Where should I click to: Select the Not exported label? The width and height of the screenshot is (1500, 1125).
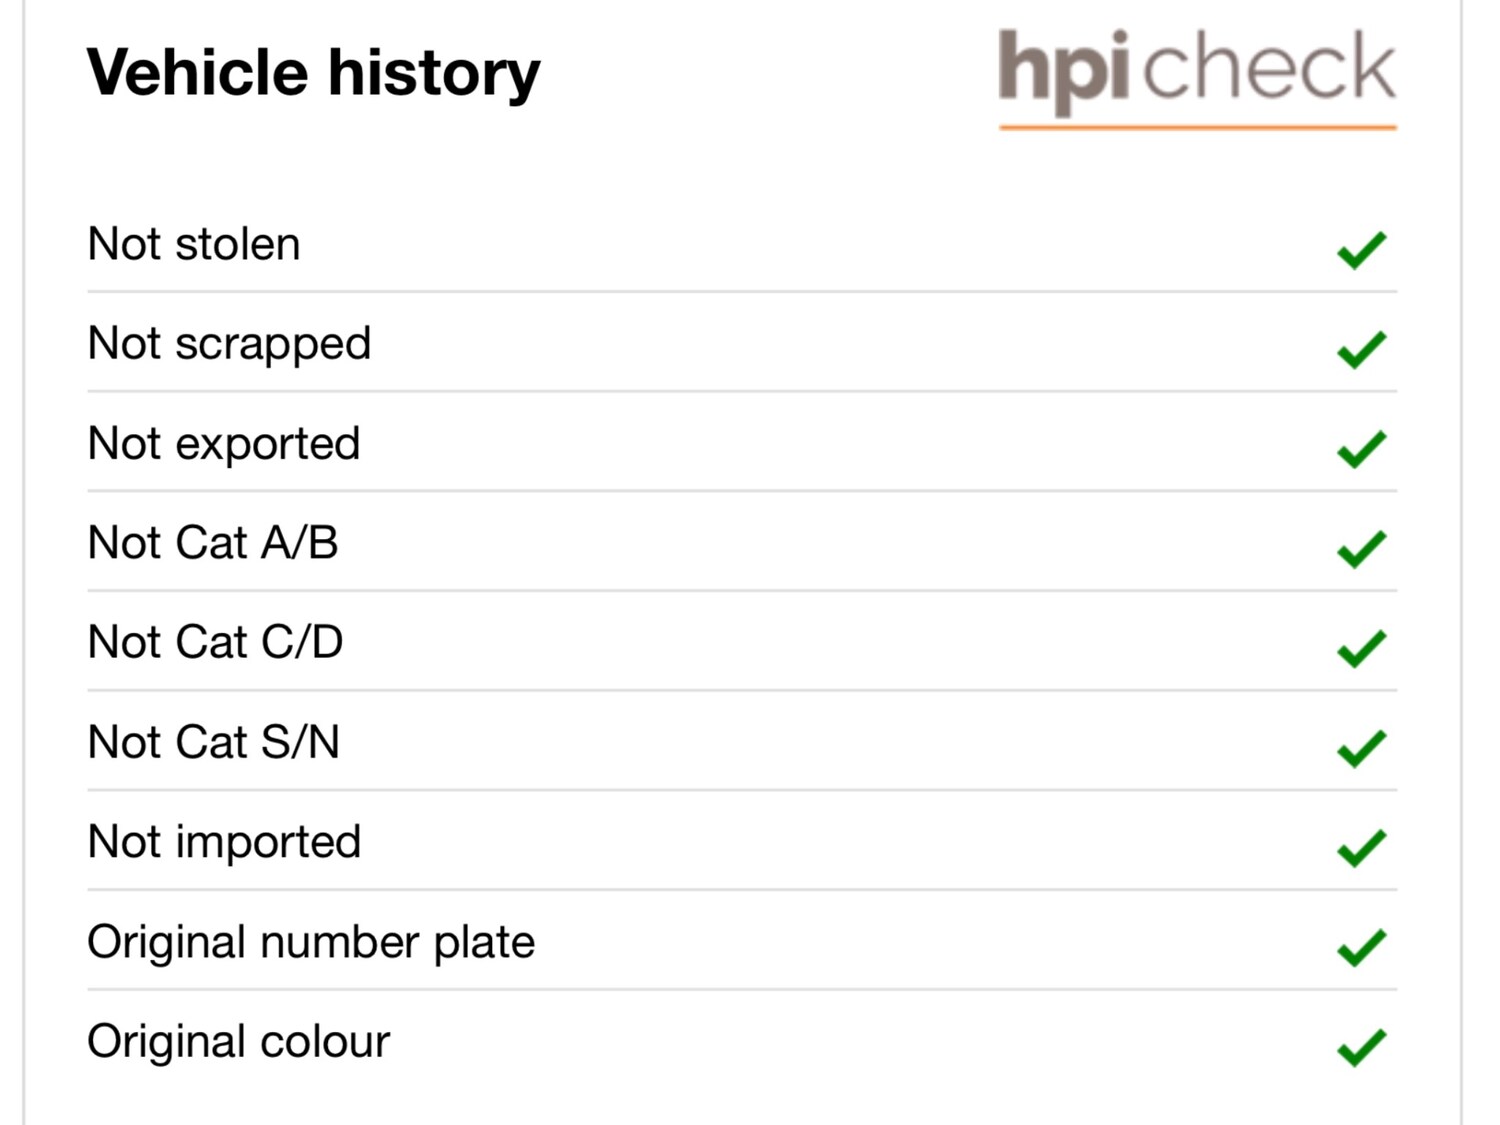pos(224,444)
